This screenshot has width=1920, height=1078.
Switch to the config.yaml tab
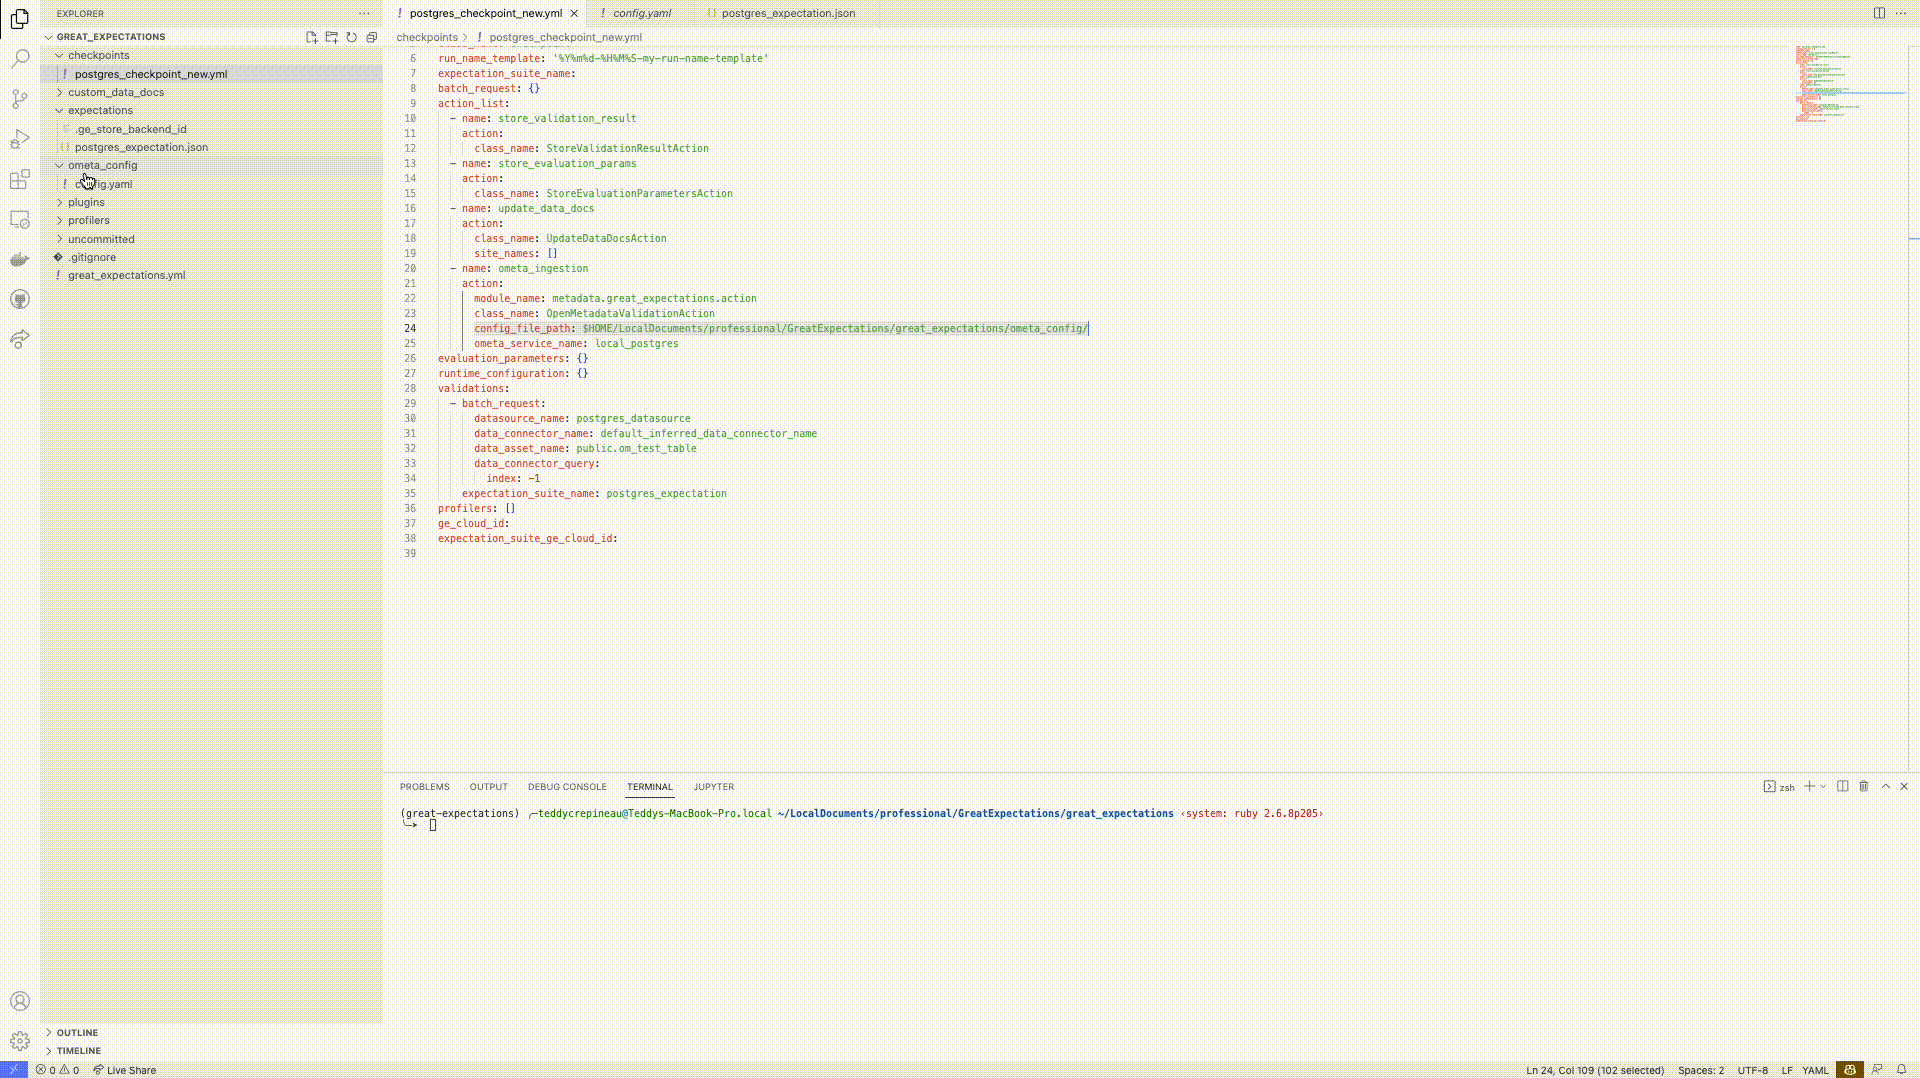pyautogui.click(x=645, y=13)
